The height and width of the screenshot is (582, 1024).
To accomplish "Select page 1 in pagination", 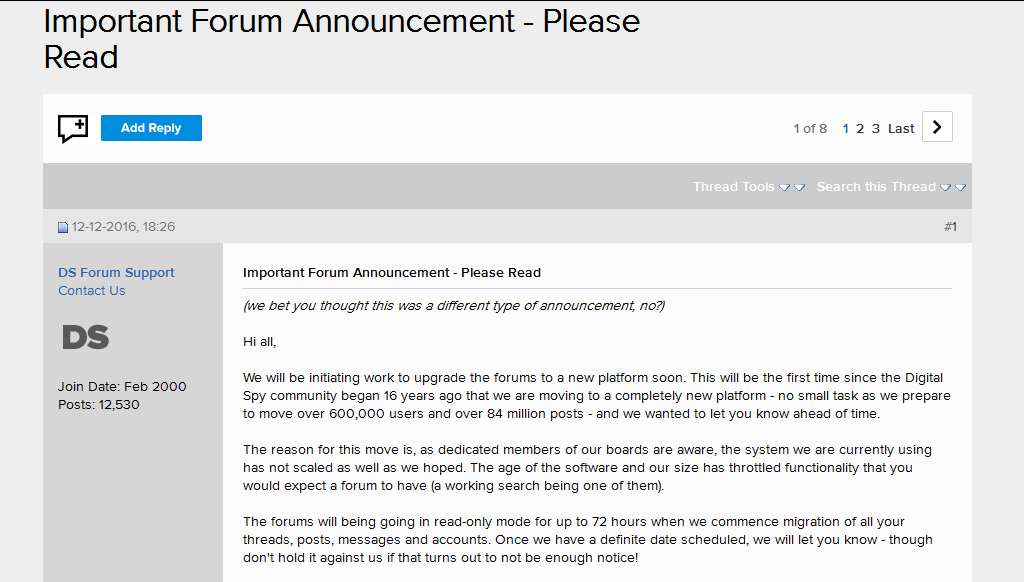I will (846, 129).
